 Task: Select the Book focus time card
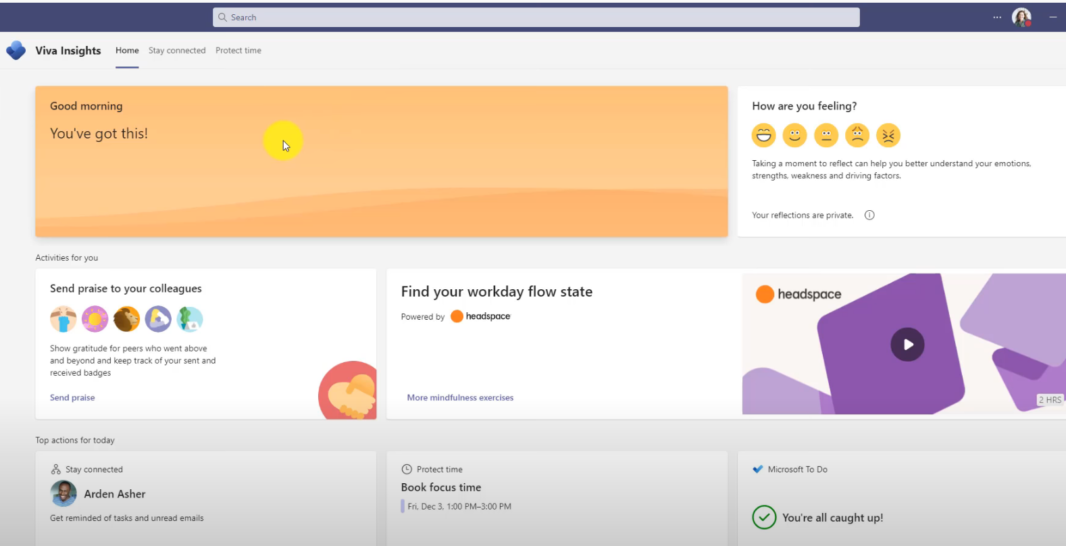pyautogui.click(x=441, y=488)
